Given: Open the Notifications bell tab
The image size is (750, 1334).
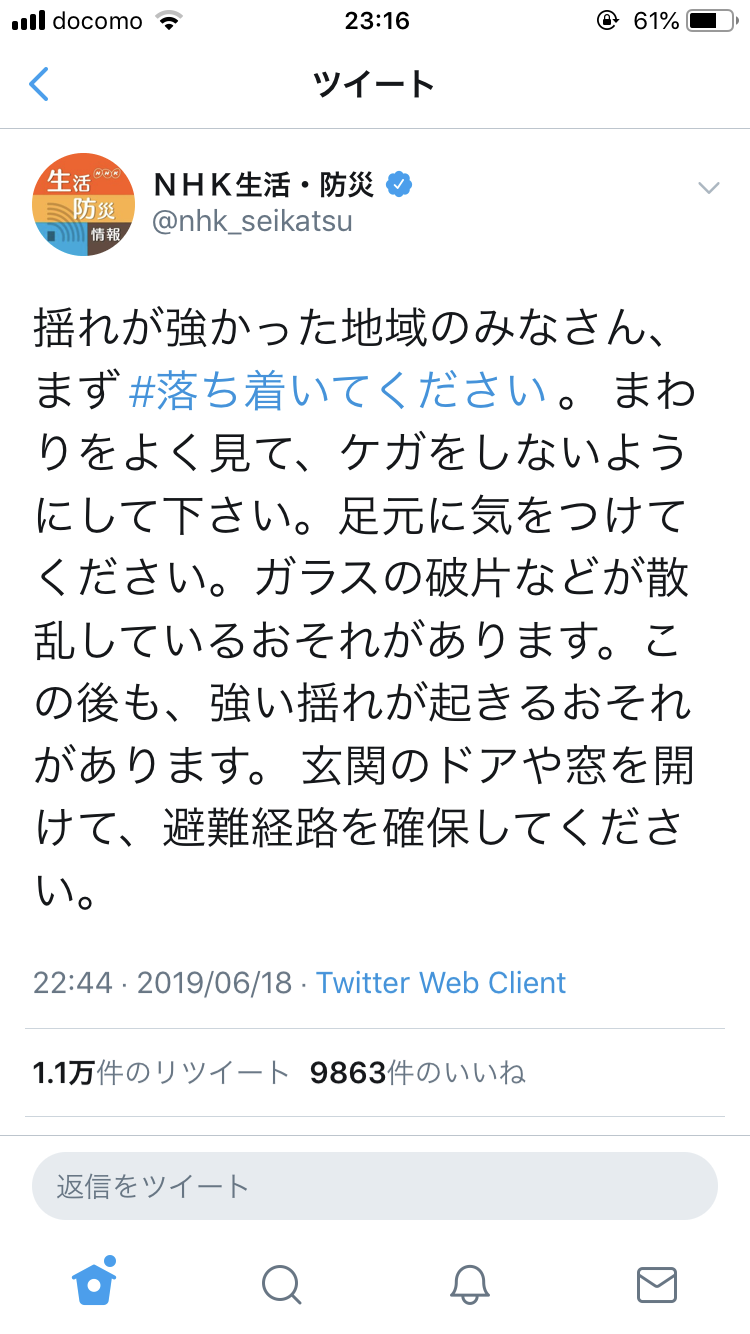Looking at the screenshot, I should click(469, 1284).
